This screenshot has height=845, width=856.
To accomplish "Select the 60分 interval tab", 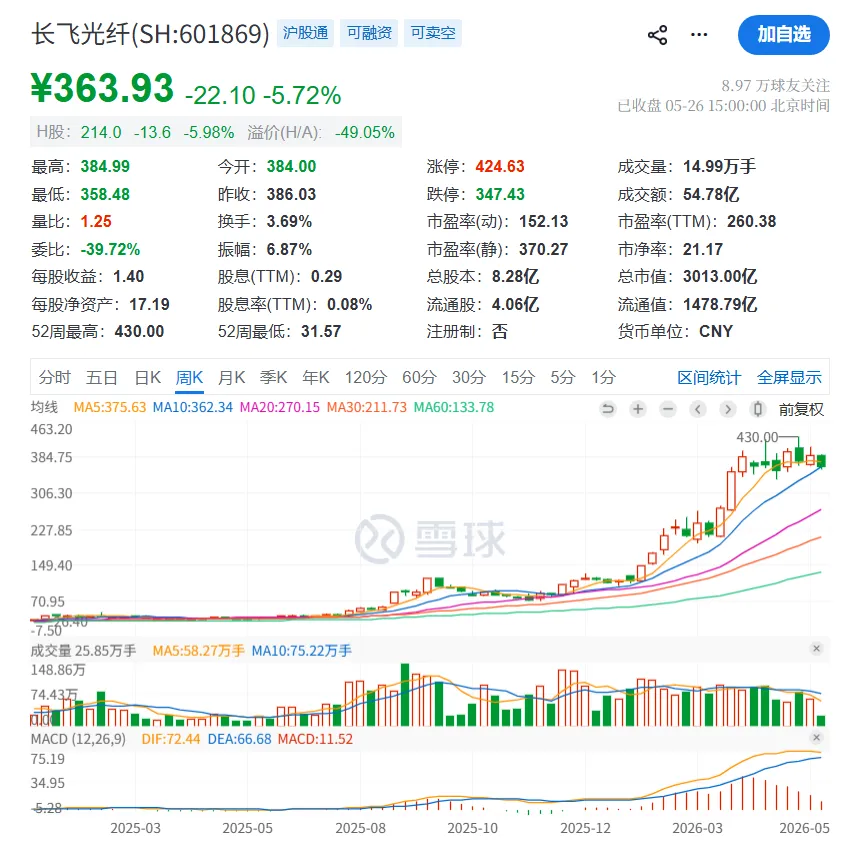I will coord(419,377).
